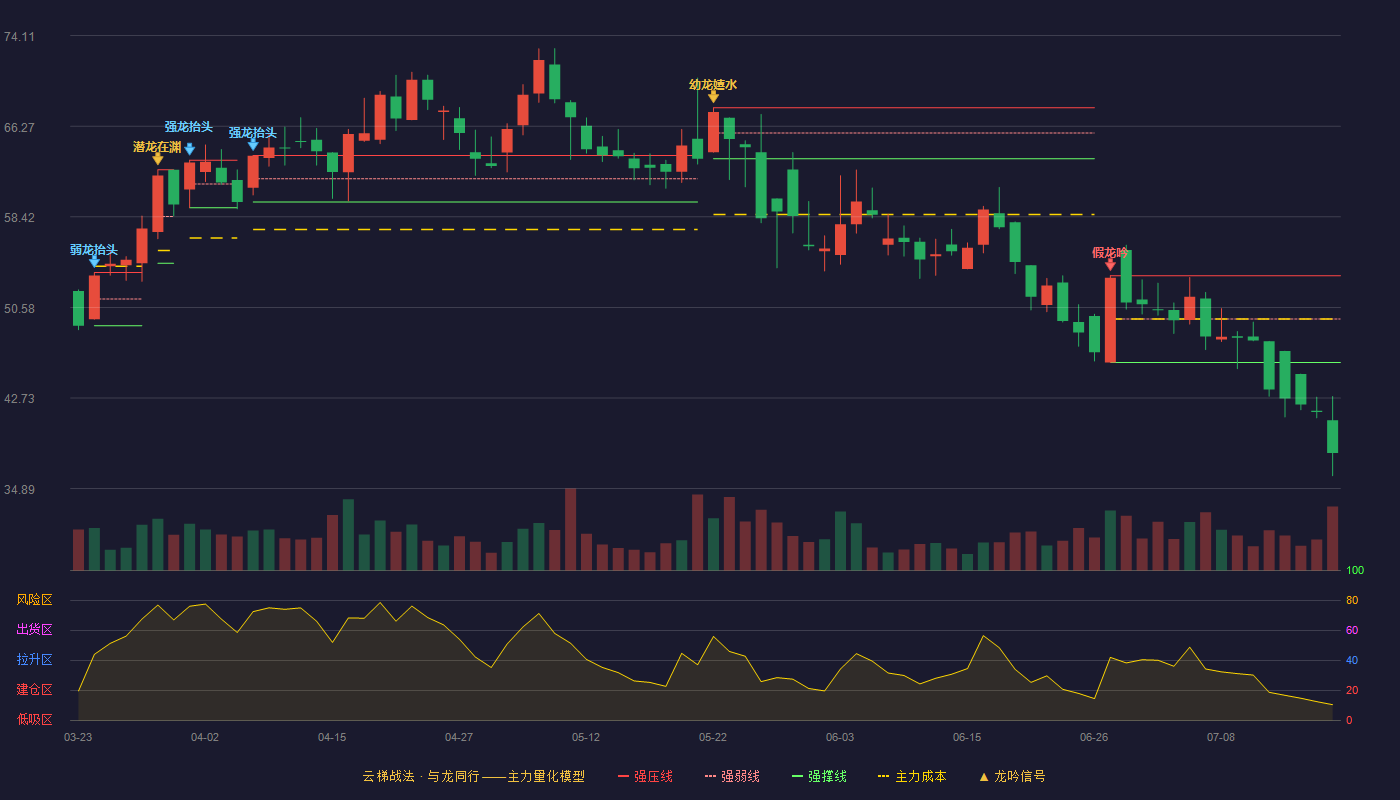This screenshot has height=800, width=1400.
Task: Click the 66.27 price axis label
Action: tap(19, 128)
